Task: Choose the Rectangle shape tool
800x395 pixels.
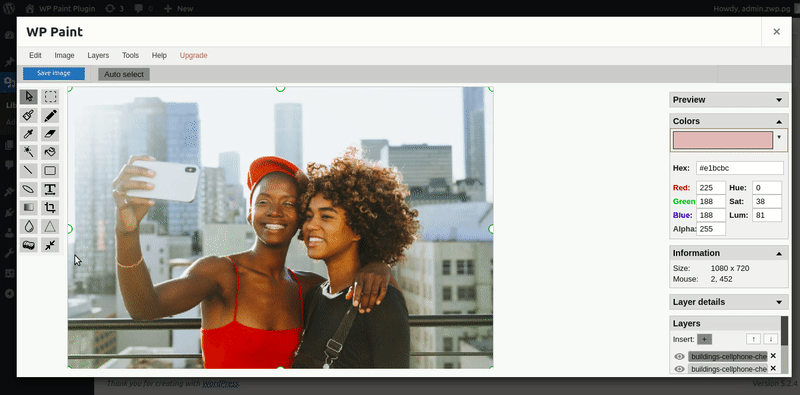Action: [x=50, y=170]
